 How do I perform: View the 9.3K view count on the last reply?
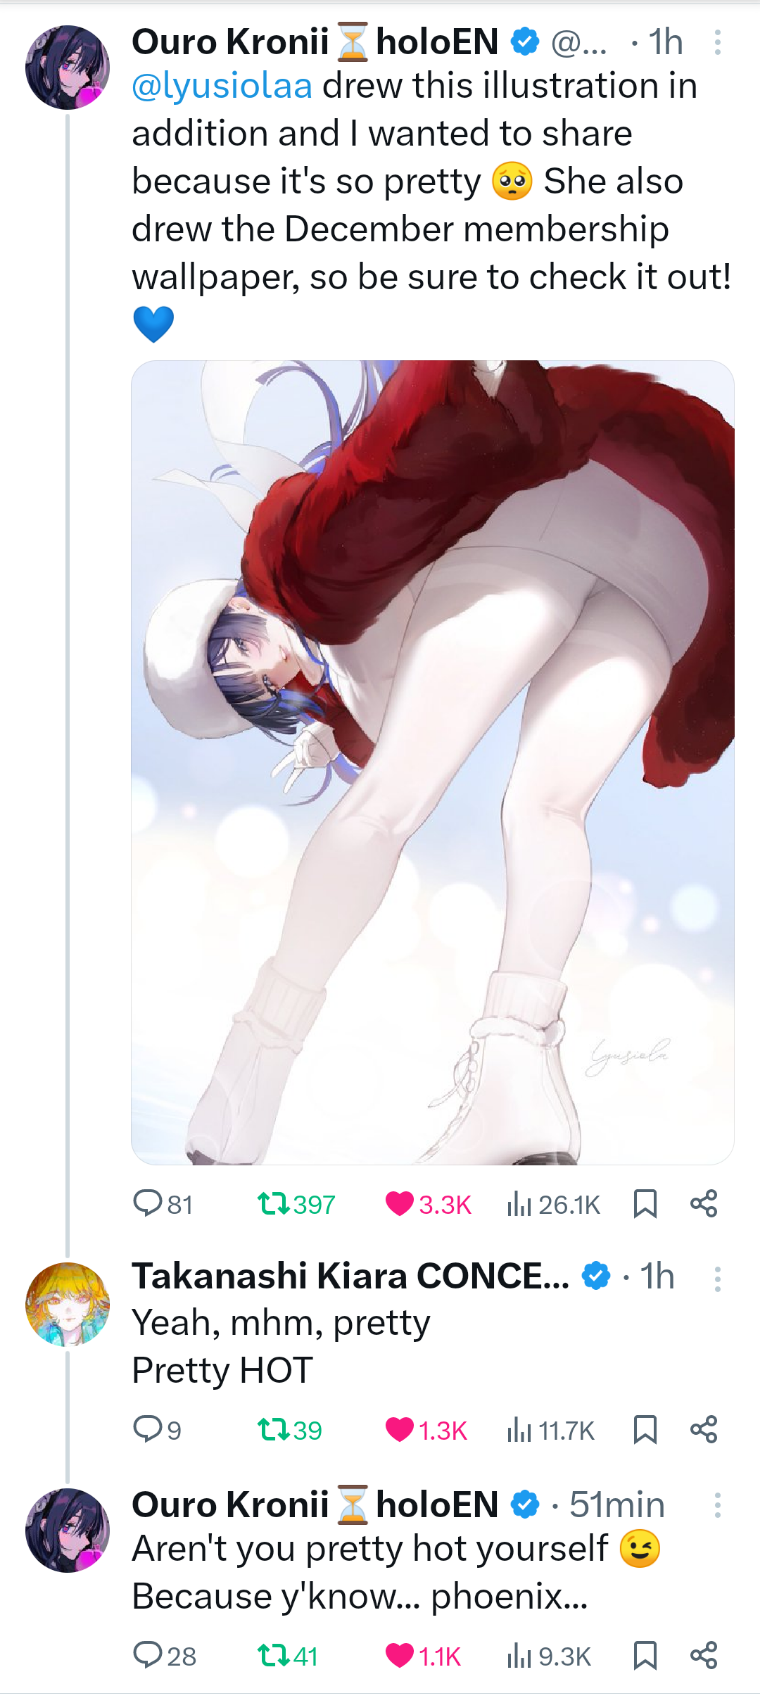(x=549, y=1655)
